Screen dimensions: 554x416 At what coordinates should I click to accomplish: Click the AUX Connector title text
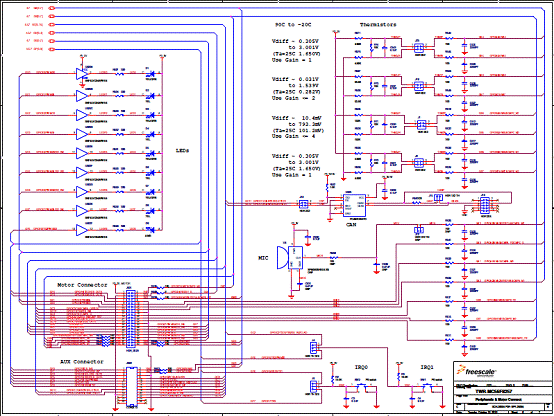(82, 362)
